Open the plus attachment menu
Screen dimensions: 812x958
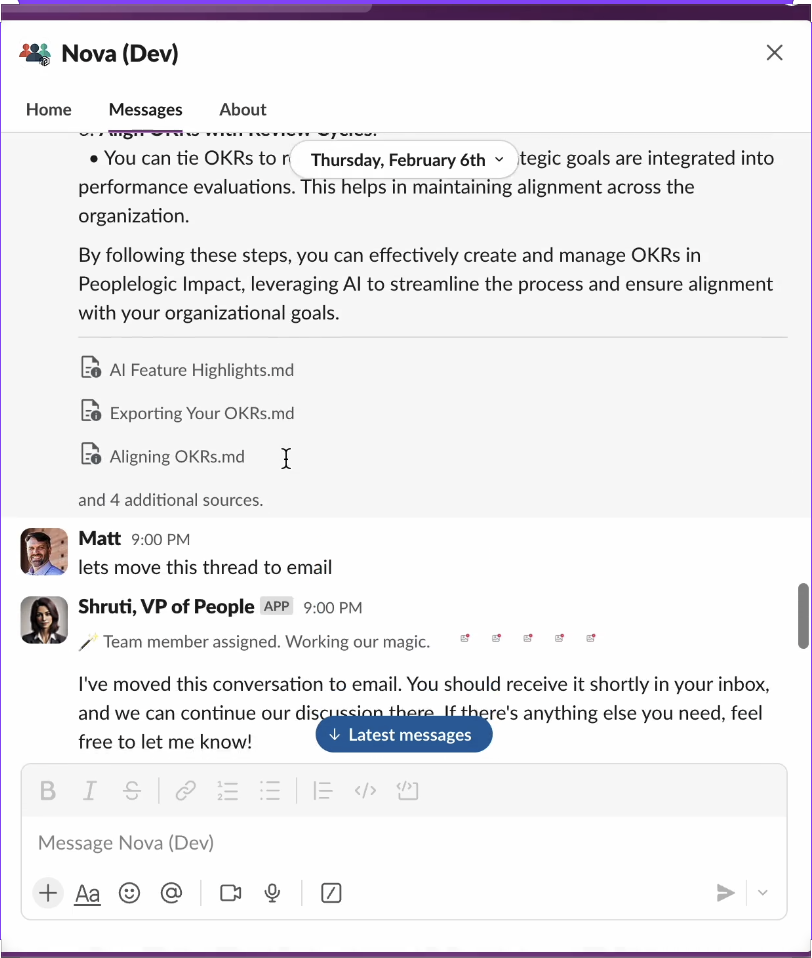pyautogui.click(x=48, y=893)
